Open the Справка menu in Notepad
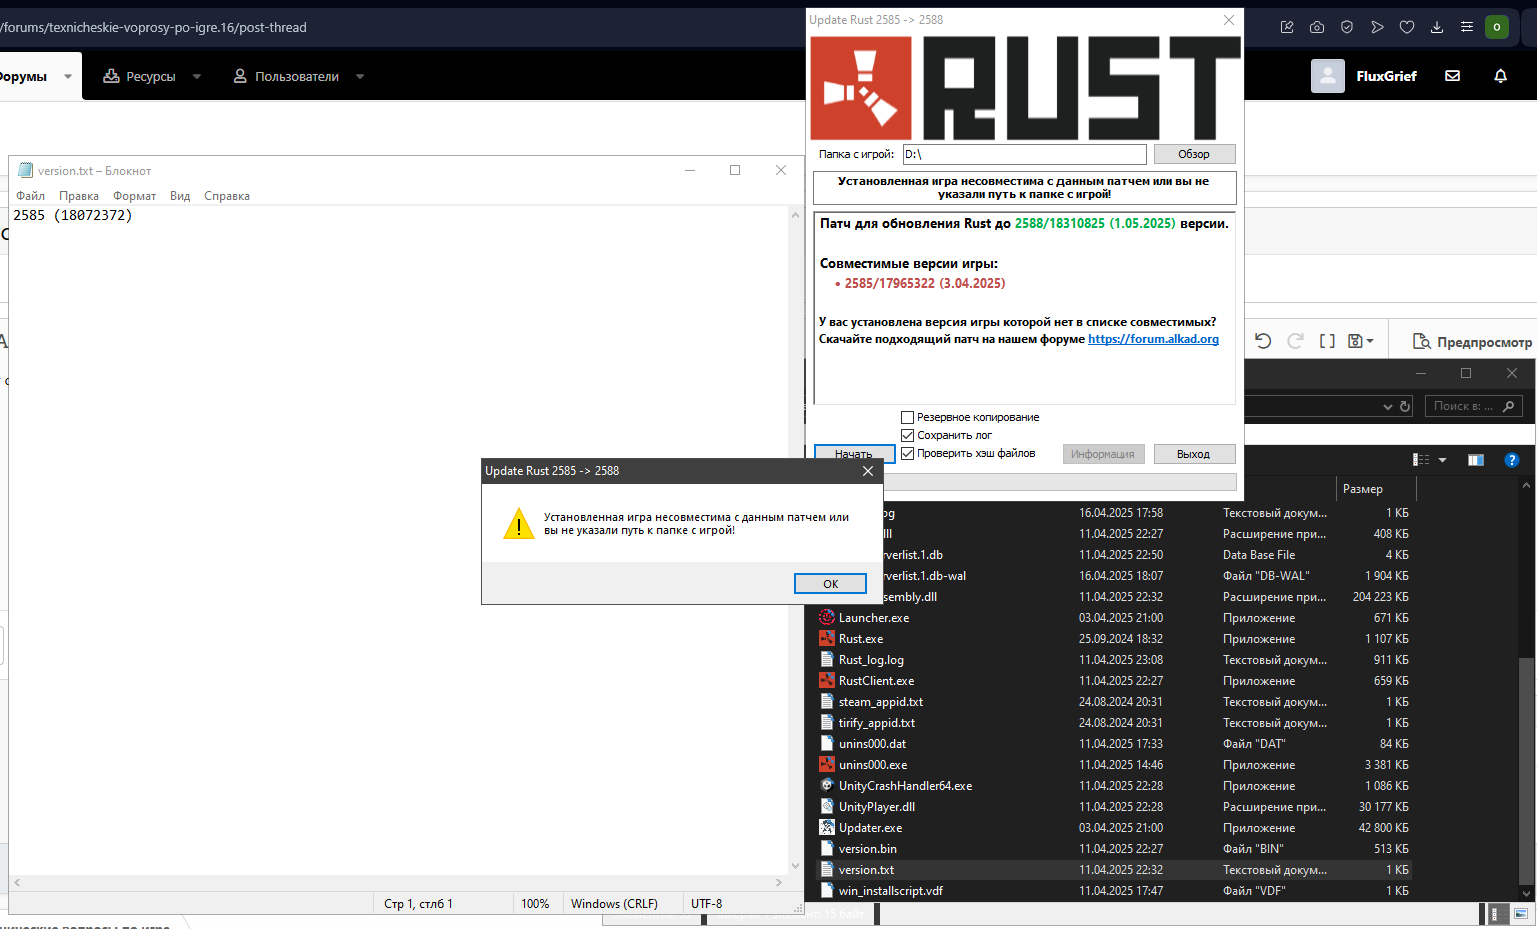 pyautogui.click(x=227, y=196)
